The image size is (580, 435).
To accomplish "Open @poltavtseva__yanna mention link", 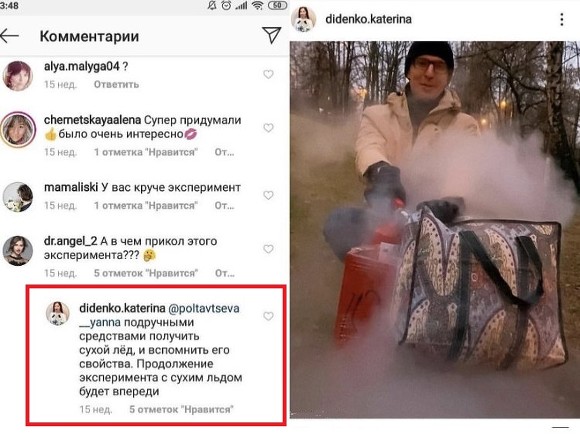I will point(159,315).
